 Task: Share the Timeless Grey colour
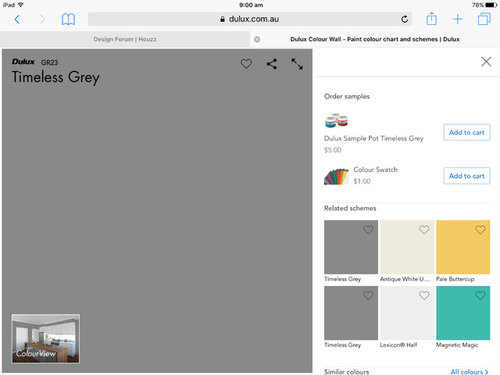pyautogui.click(x=272, y=64)
